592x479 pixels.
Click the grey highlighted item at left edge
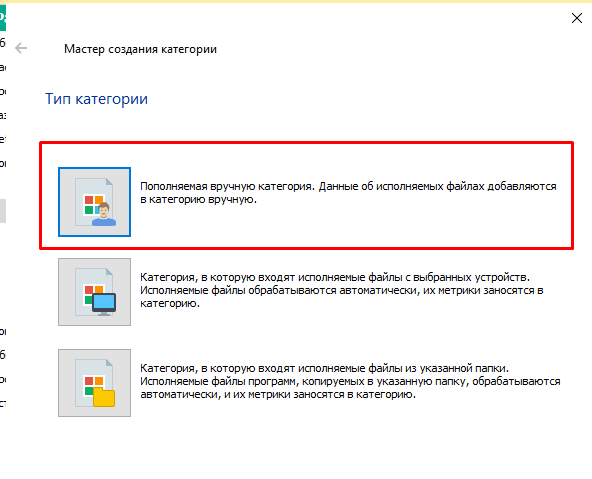[x=3, y=211]
